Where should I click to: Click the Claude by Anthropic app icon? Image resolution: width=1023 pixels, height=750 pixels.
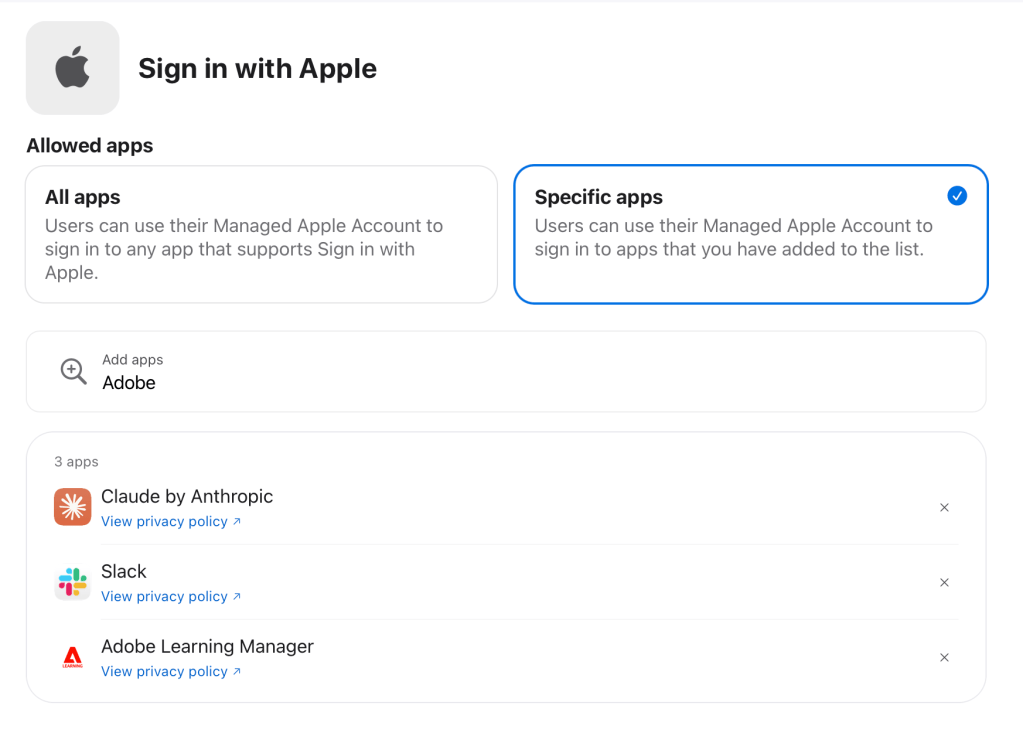click(x=72, y=507)
